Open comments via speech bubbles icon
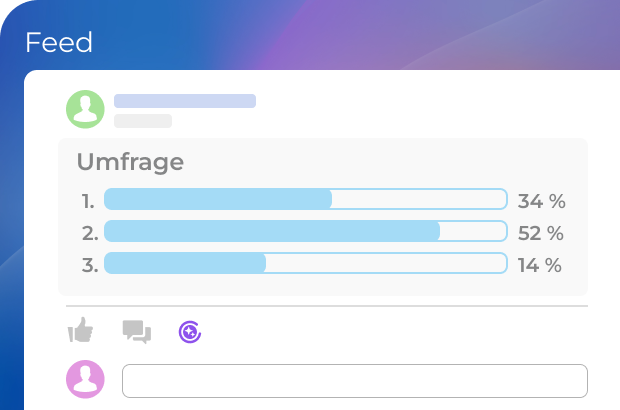 pos(136,331)
